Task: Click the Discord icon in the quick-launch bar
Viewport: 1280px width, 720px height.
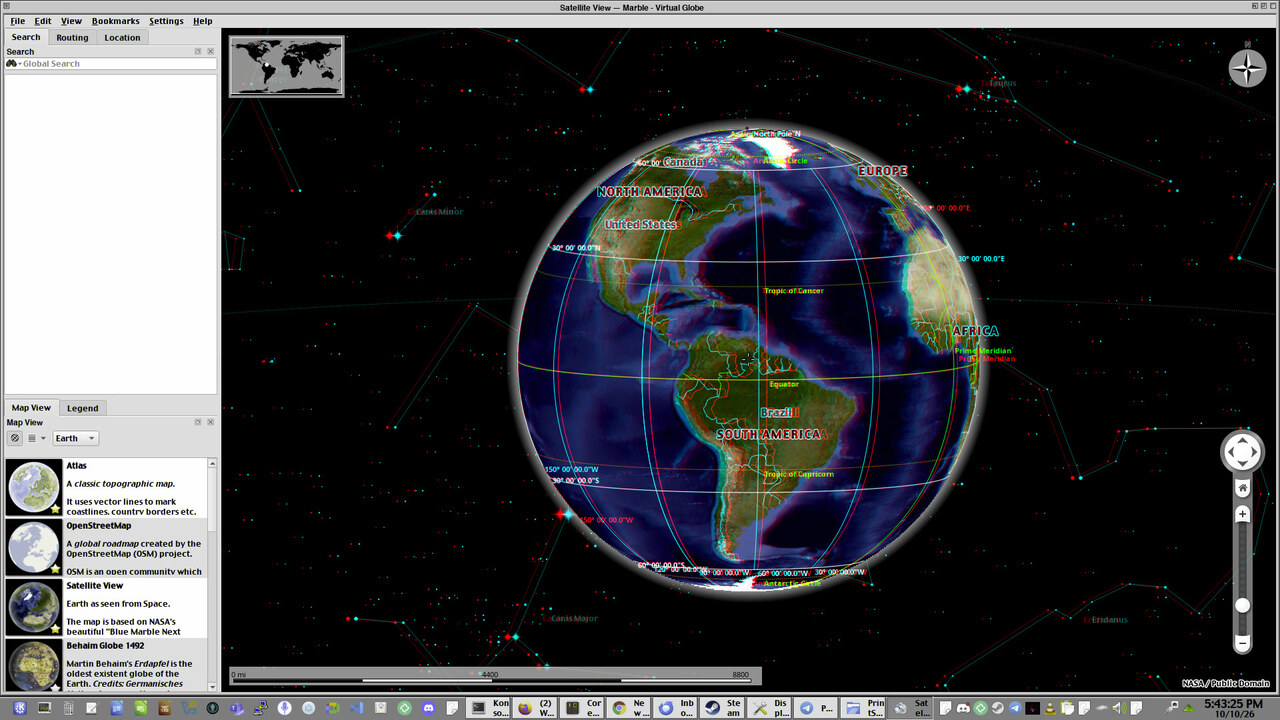Action: [x=427, y=708]
